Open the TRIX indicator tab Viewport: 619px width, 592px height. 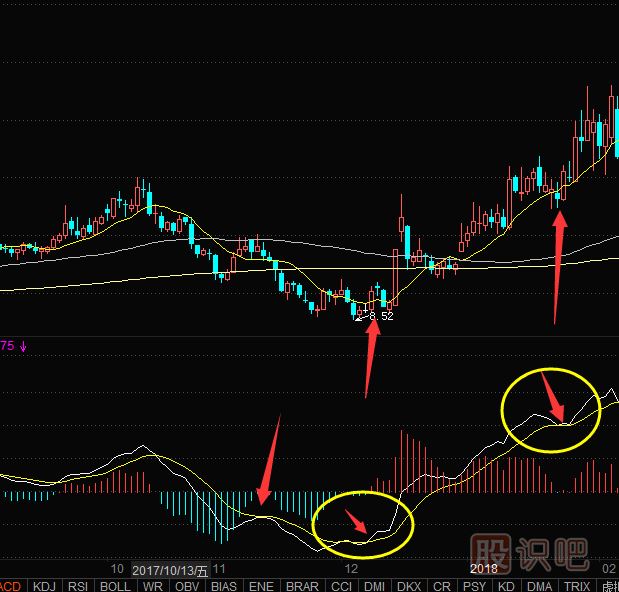click(x=577, y=585)
